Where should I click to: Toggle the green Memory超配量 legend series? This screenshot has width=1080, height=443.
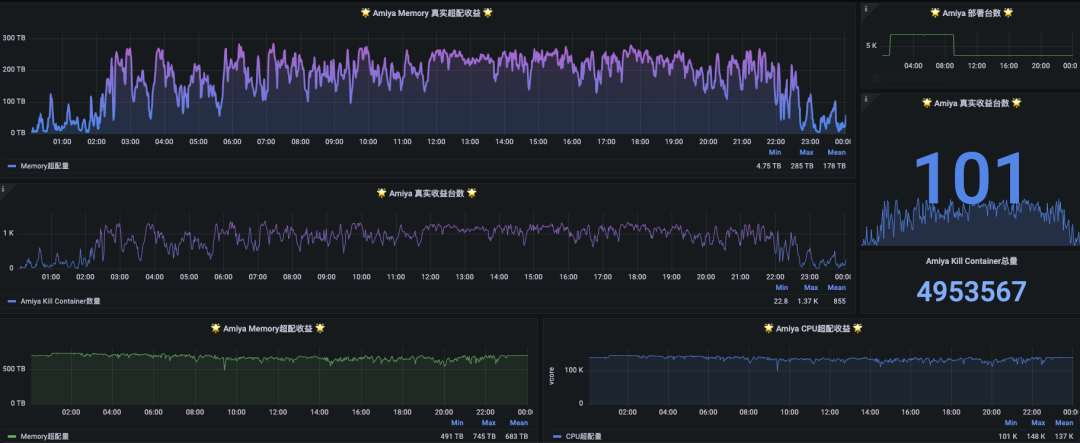(x=45, y=436)
